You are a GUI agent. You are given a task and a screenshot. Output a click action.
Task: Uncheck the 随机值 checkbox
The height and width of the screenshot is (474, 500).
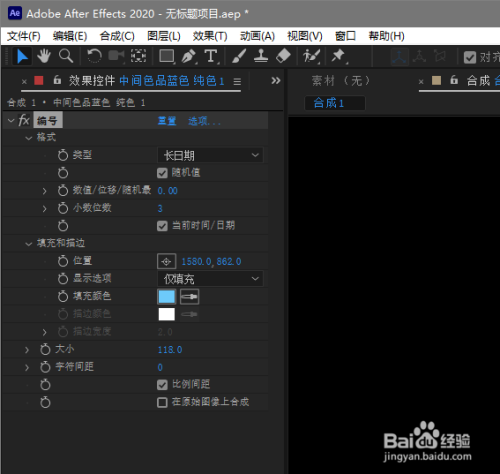(162, 173)
